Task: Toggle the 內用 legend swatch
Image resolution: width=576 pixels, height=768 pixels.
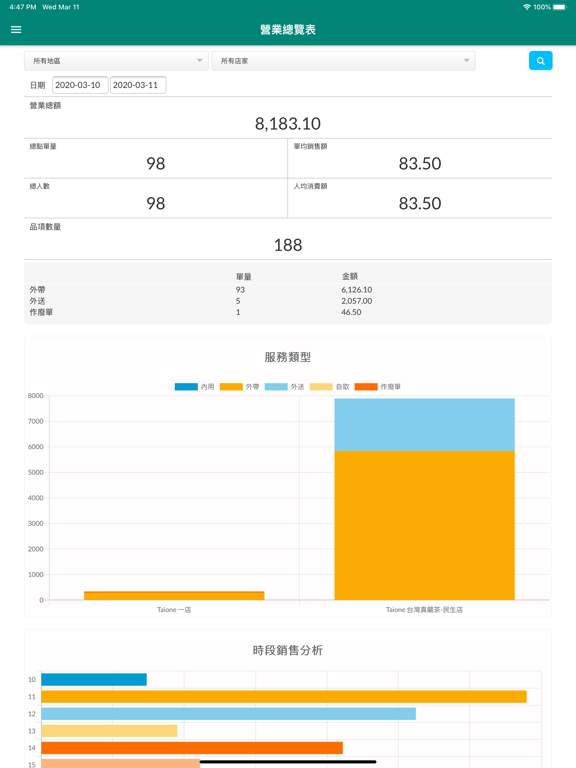Action: pyautogui.click(x=186, y=387)
